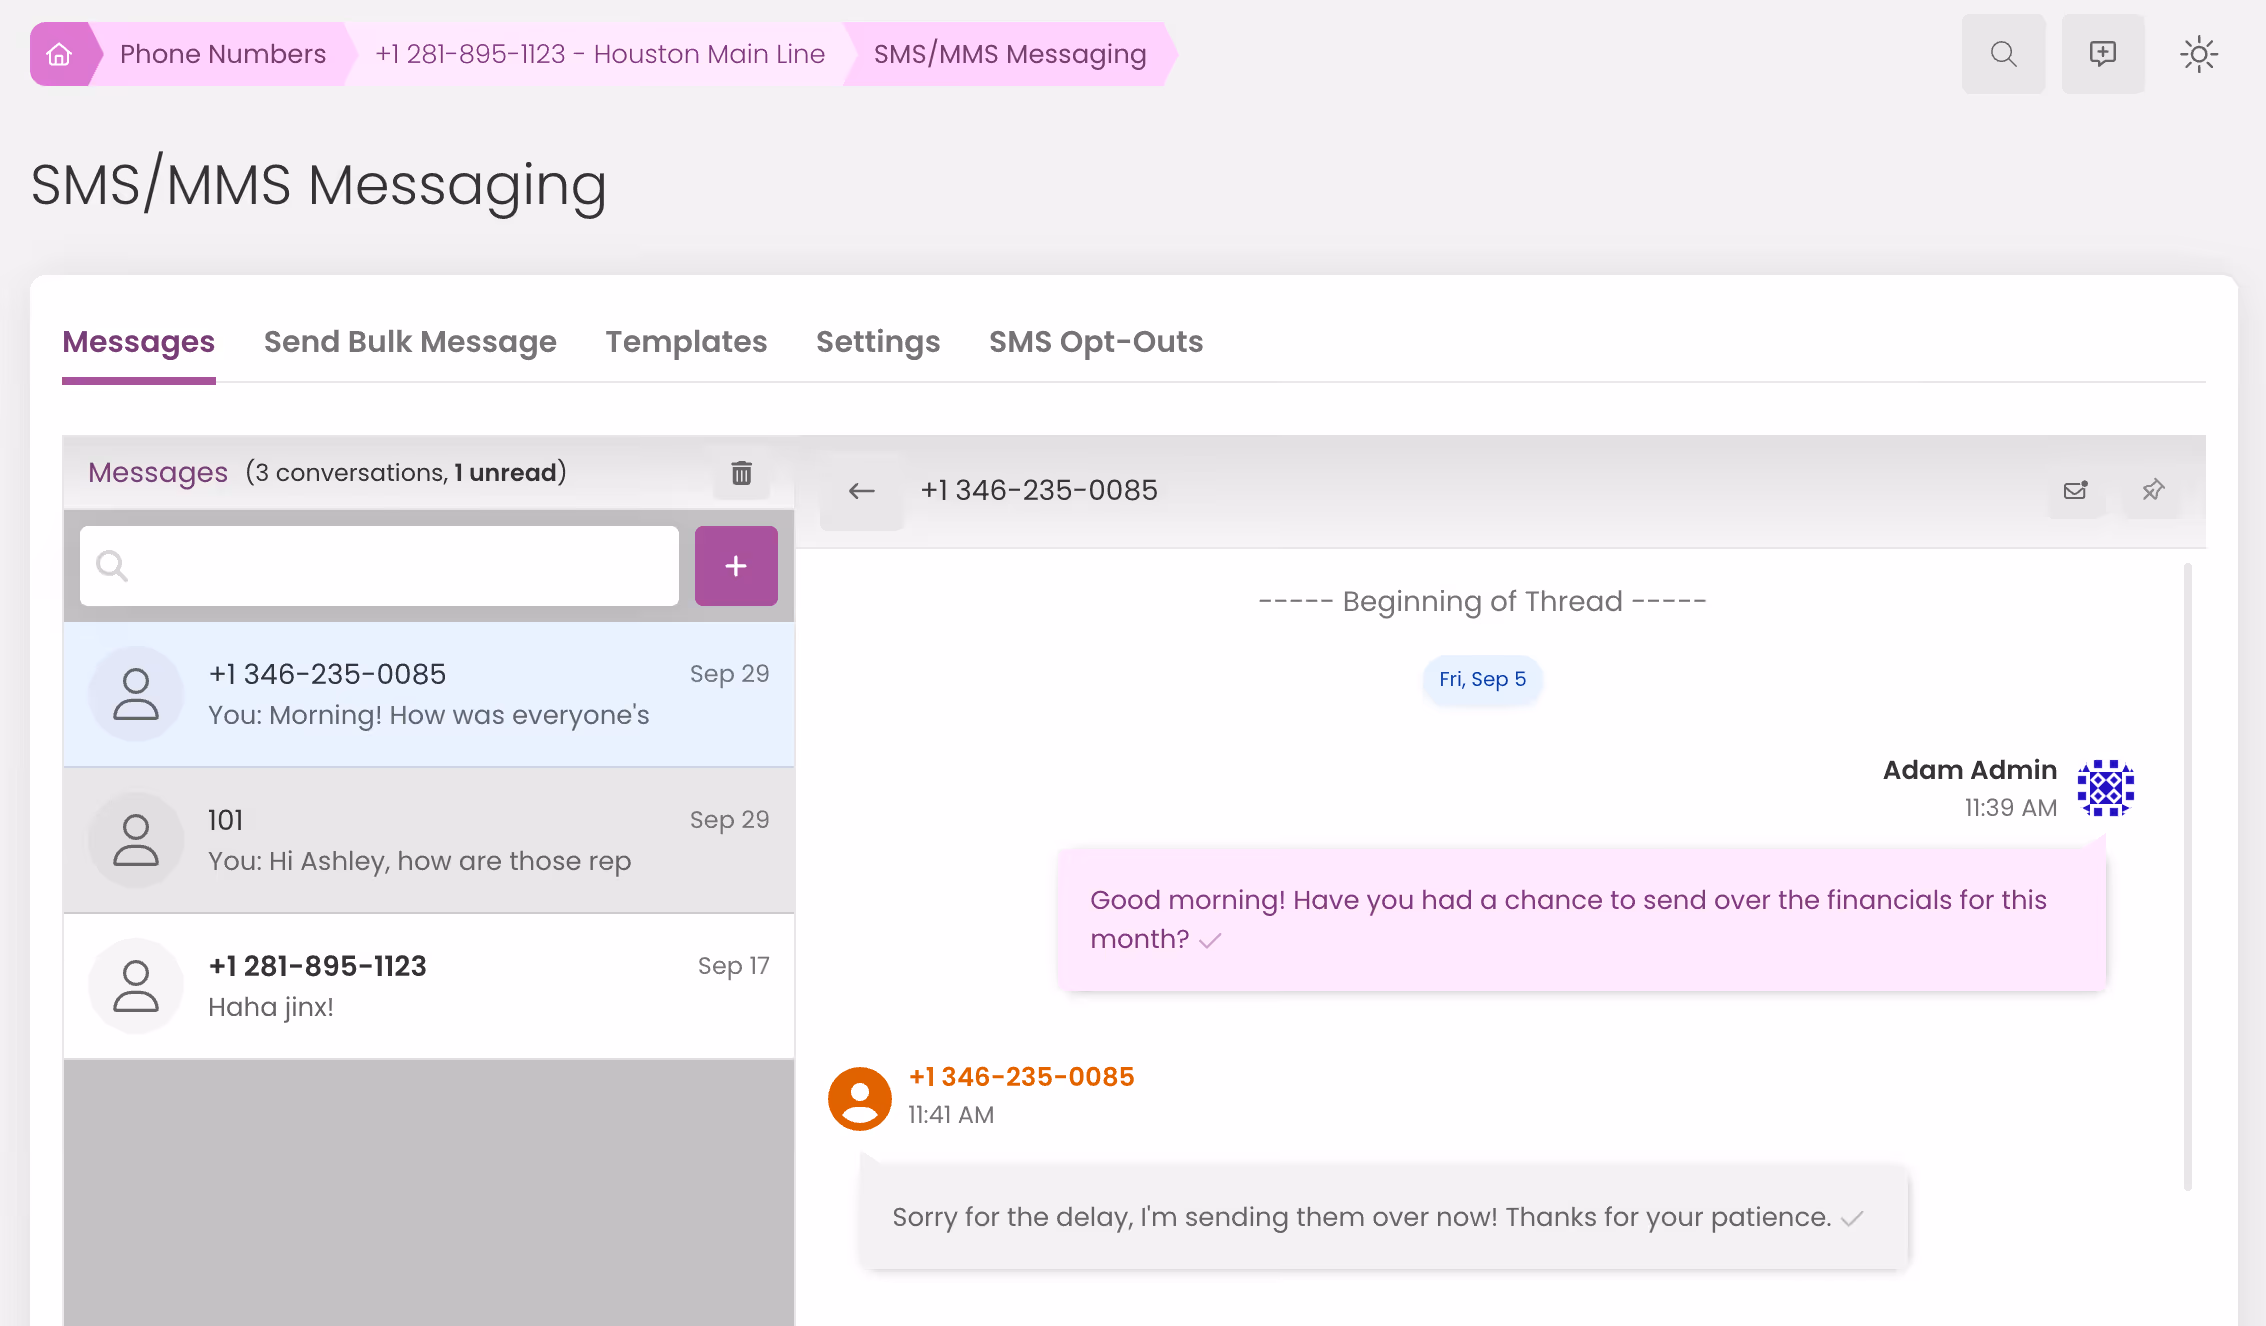Open the Houston Main Line breadcrumb

600,54
